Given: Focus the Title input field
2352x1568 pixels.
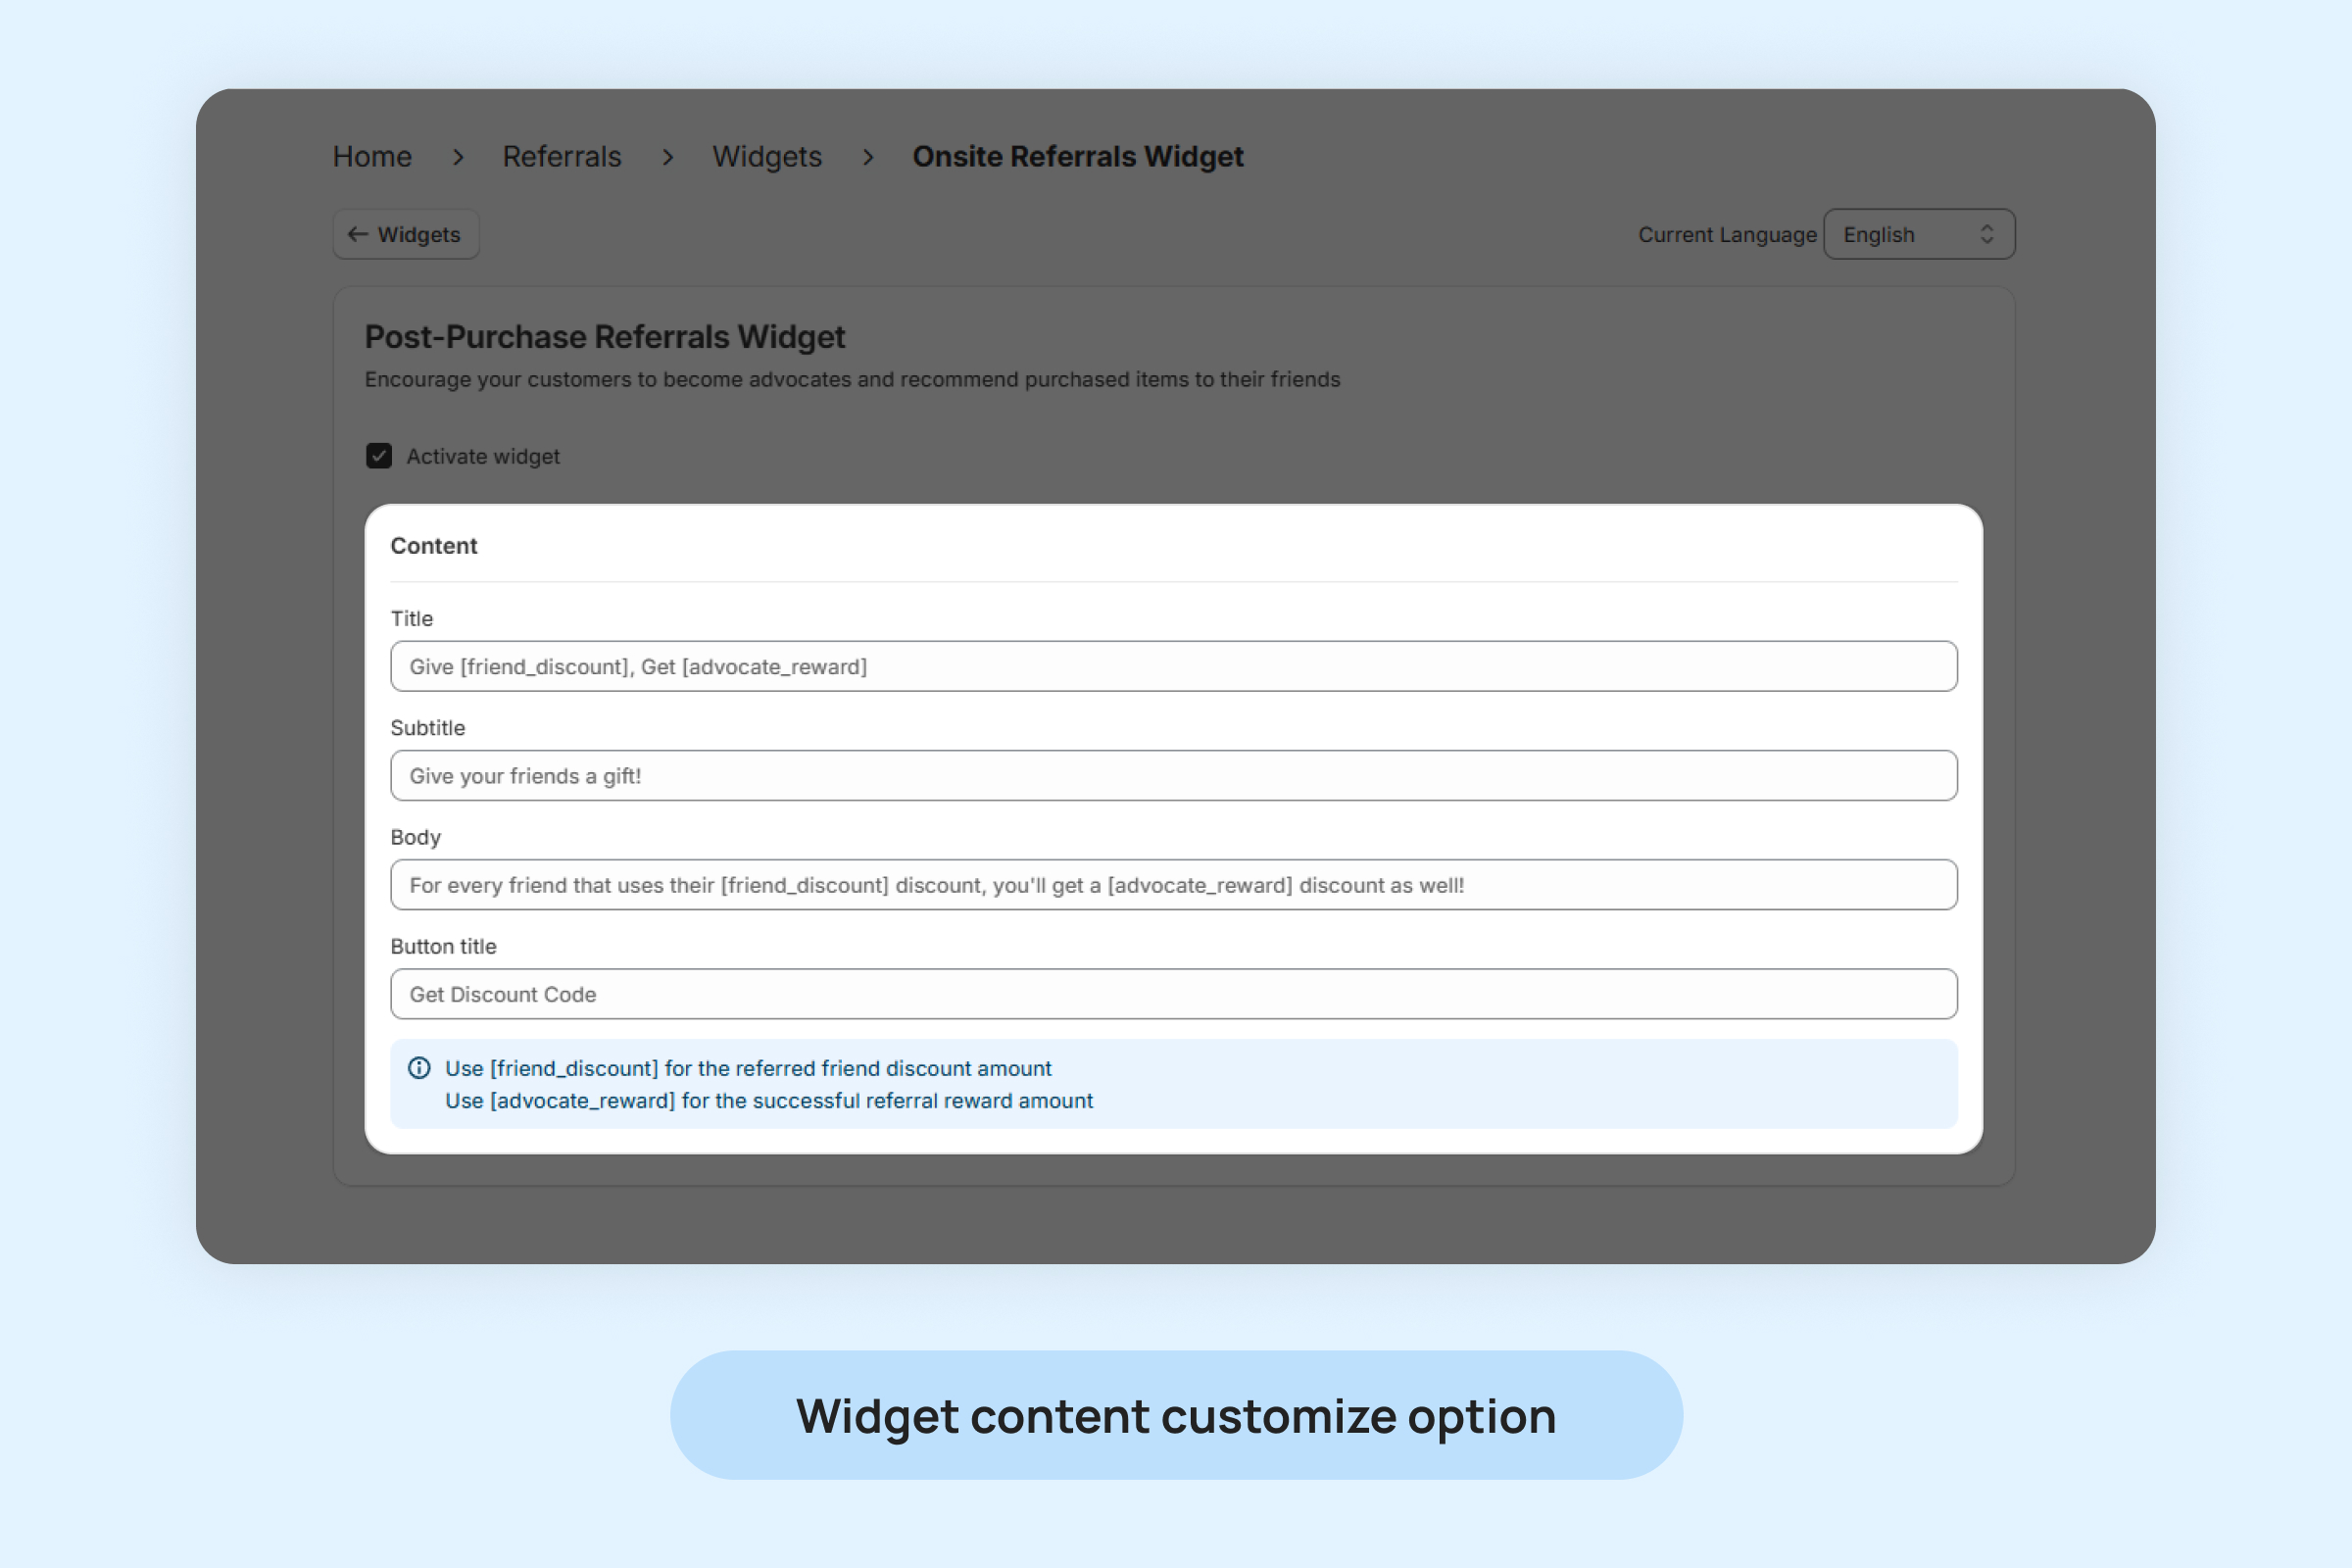Looking at the screenshot, I should point(1173,666).
